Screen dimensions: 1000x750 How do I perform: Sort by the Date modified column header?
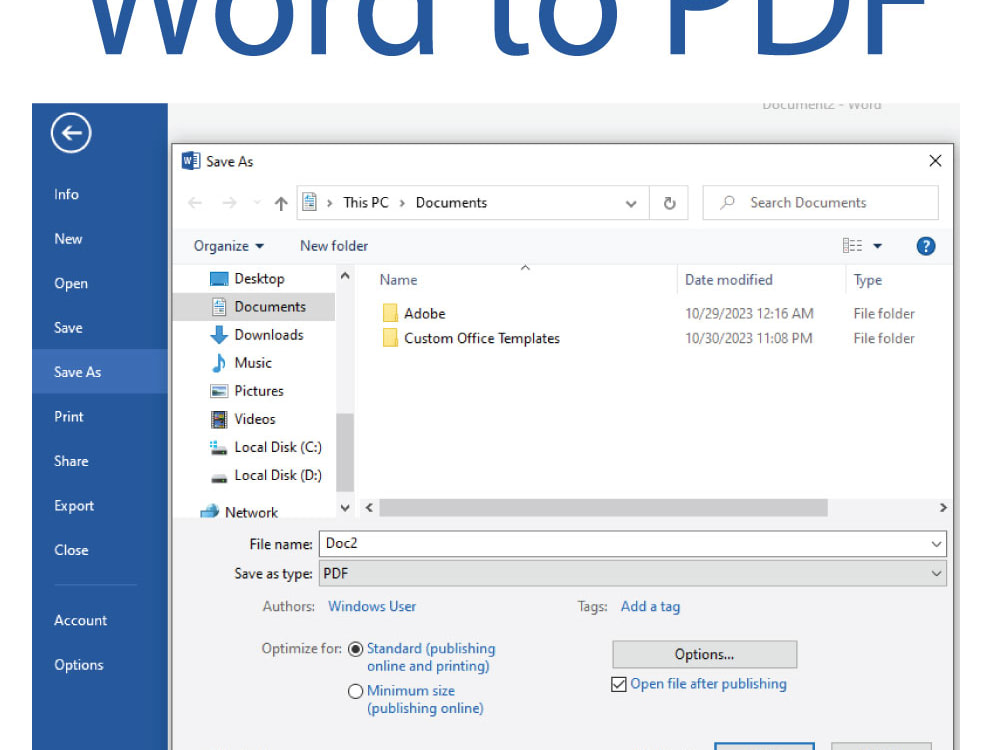(728, 280)
